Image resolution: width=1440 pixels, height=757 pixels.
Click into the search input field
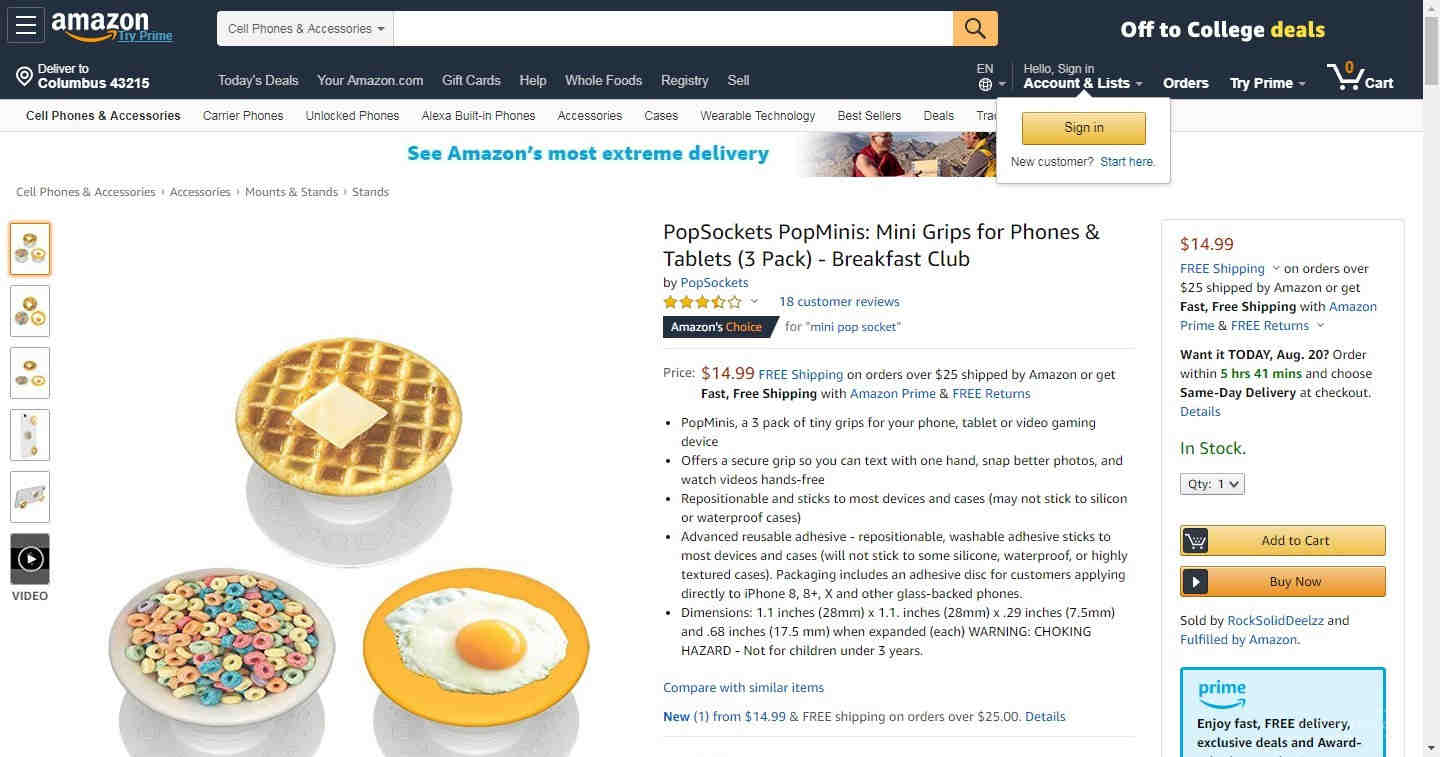(673, 29)
